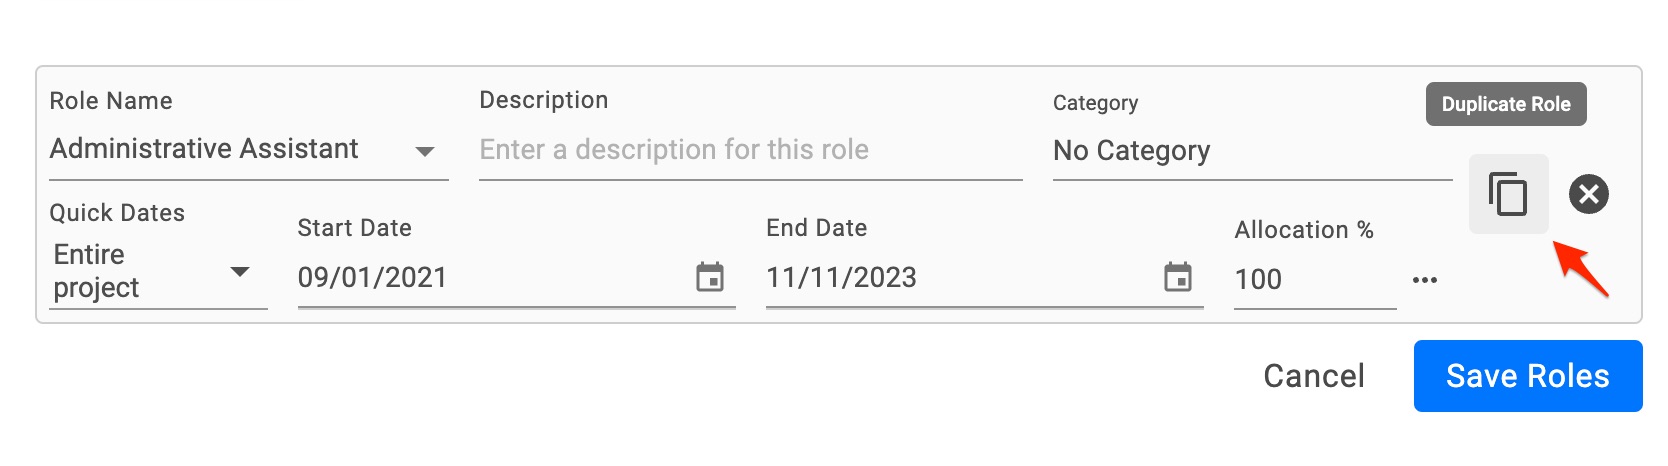
Task: Remove the role with the X icon
Action: tap(1589, 194)
